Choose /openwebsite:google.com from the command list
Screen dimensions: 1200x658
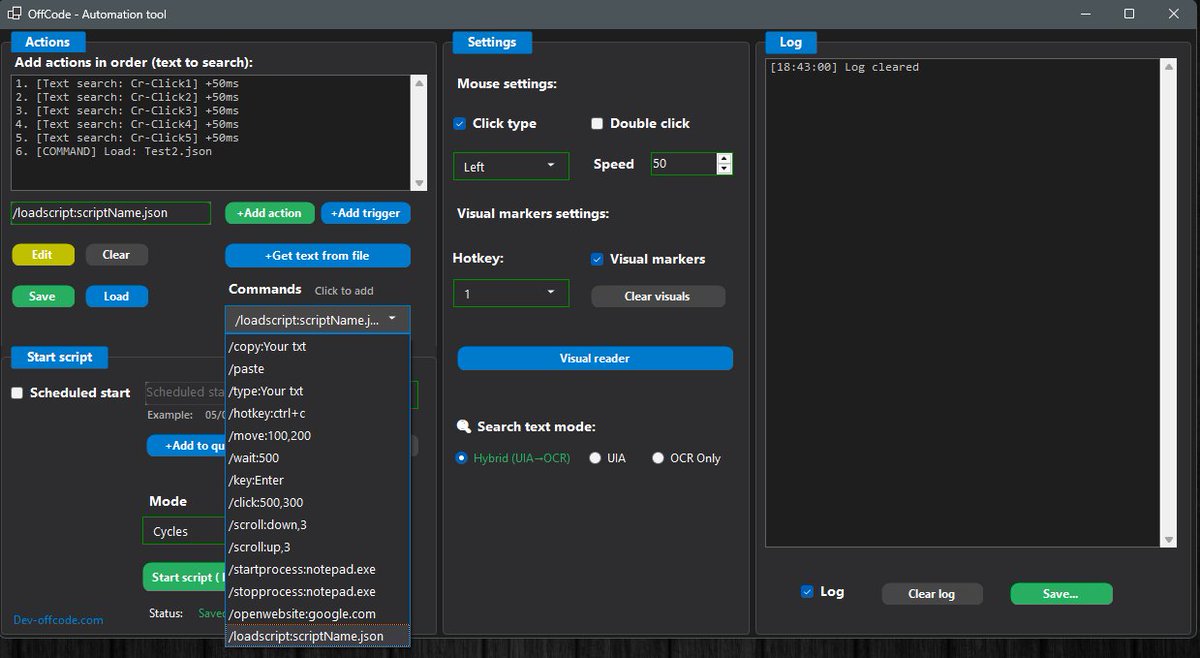pos(300,613)
